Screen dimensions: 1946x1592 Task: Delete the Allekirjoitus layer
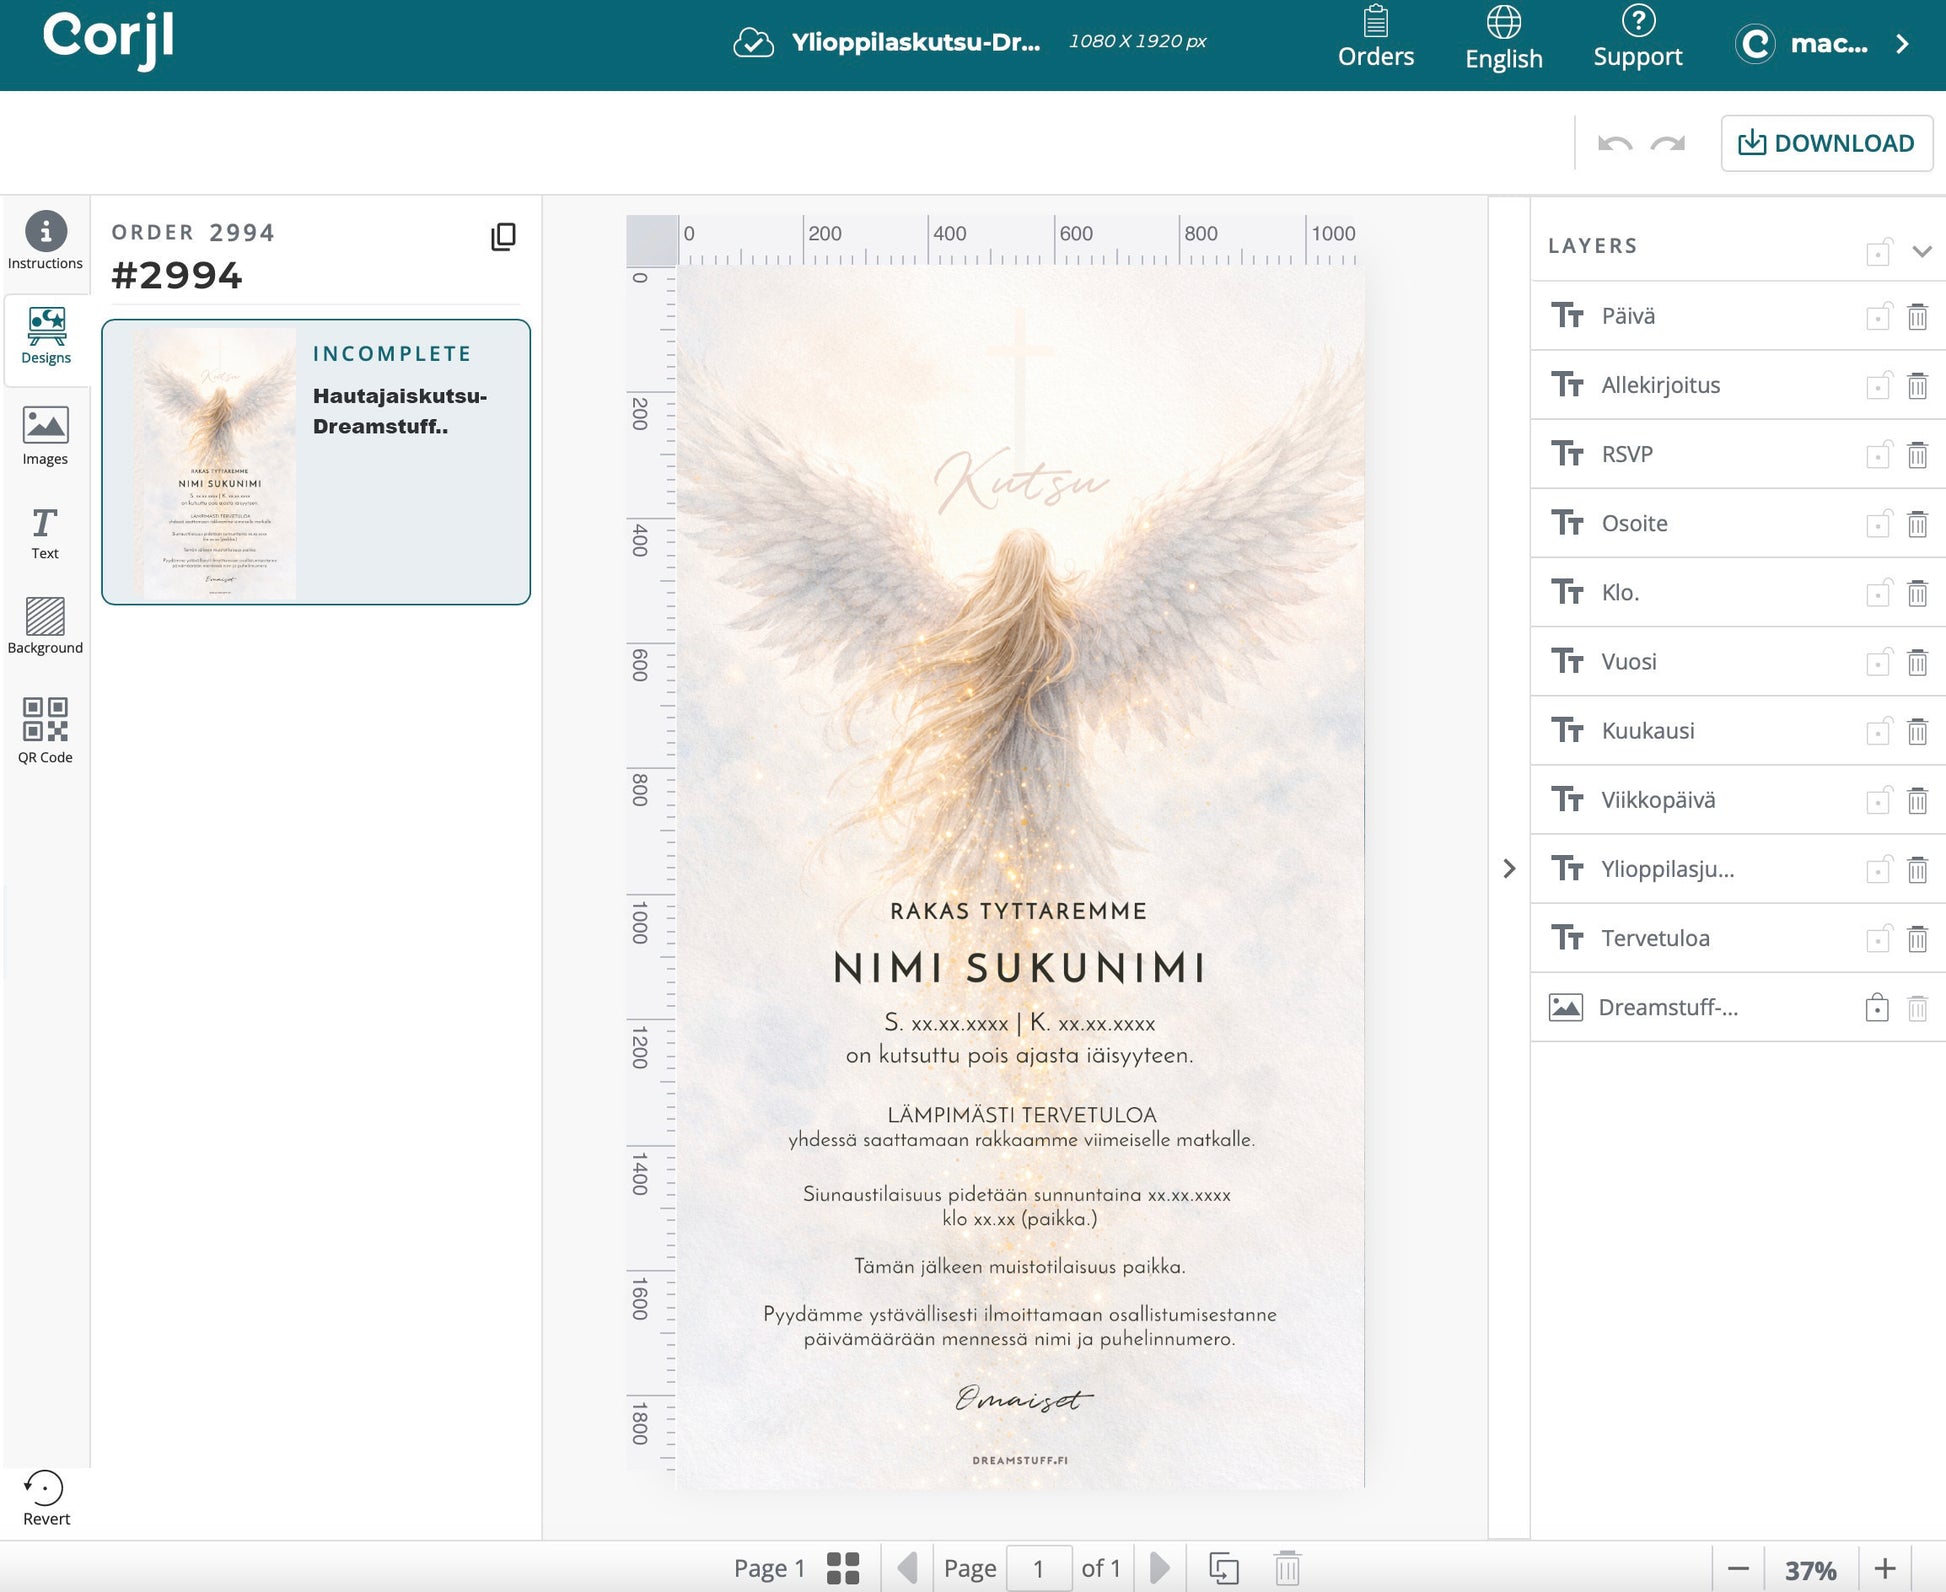click(1916, 386)
